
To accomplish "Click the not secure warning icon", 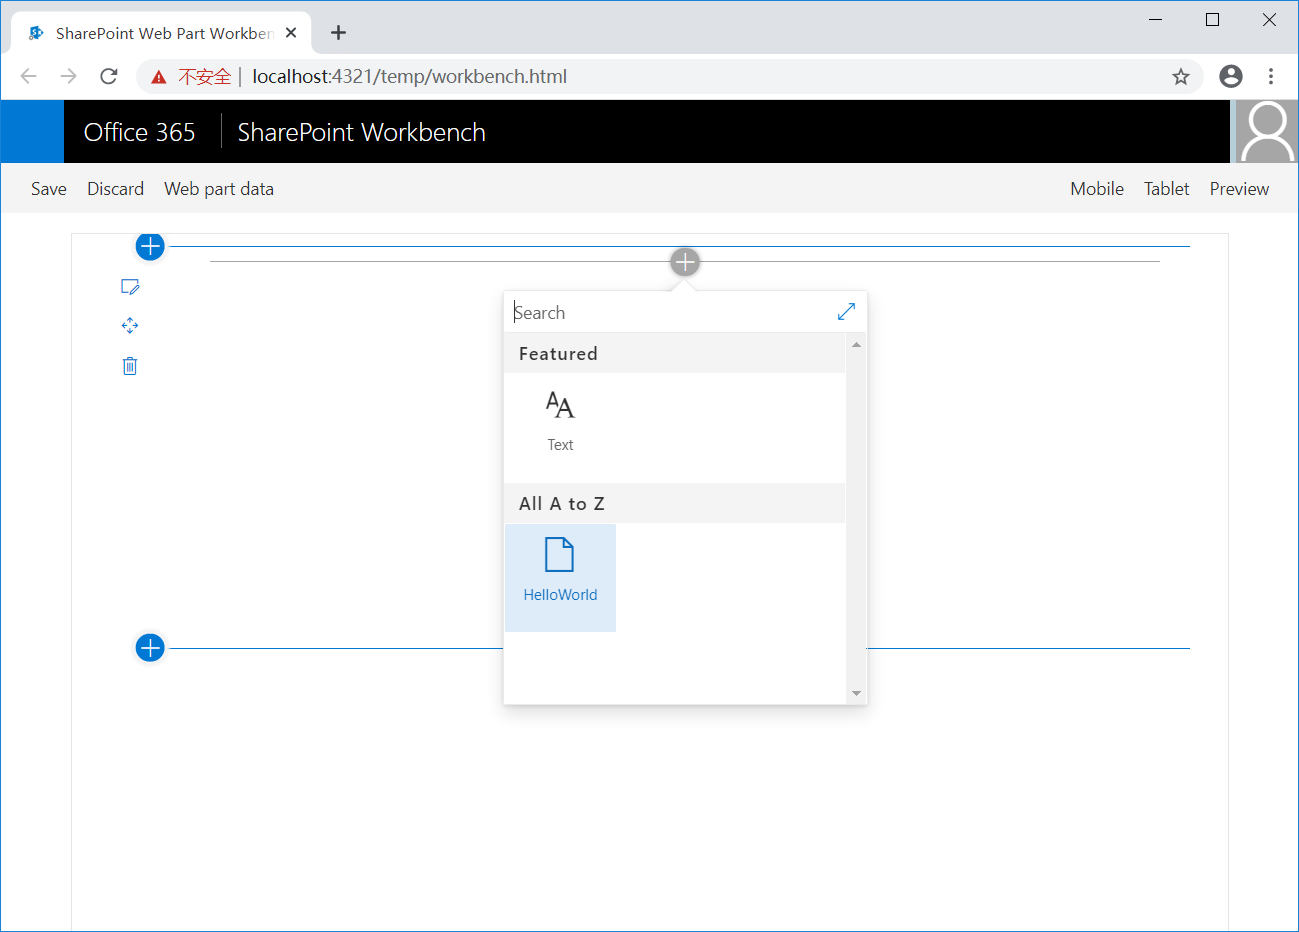I will coord(159,76).
